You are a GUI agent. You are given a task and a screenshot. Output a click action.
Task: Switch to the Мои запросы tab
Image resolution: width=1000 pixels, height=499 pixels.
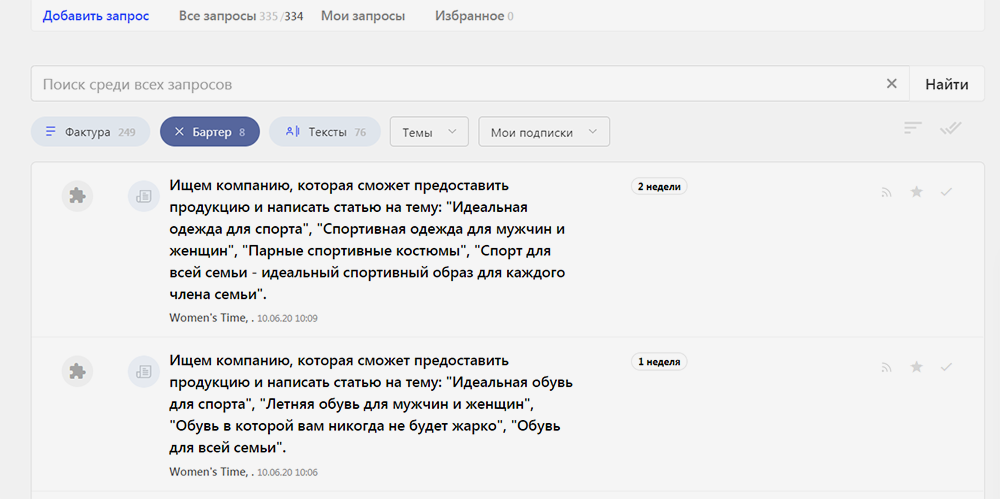(363, 16)
